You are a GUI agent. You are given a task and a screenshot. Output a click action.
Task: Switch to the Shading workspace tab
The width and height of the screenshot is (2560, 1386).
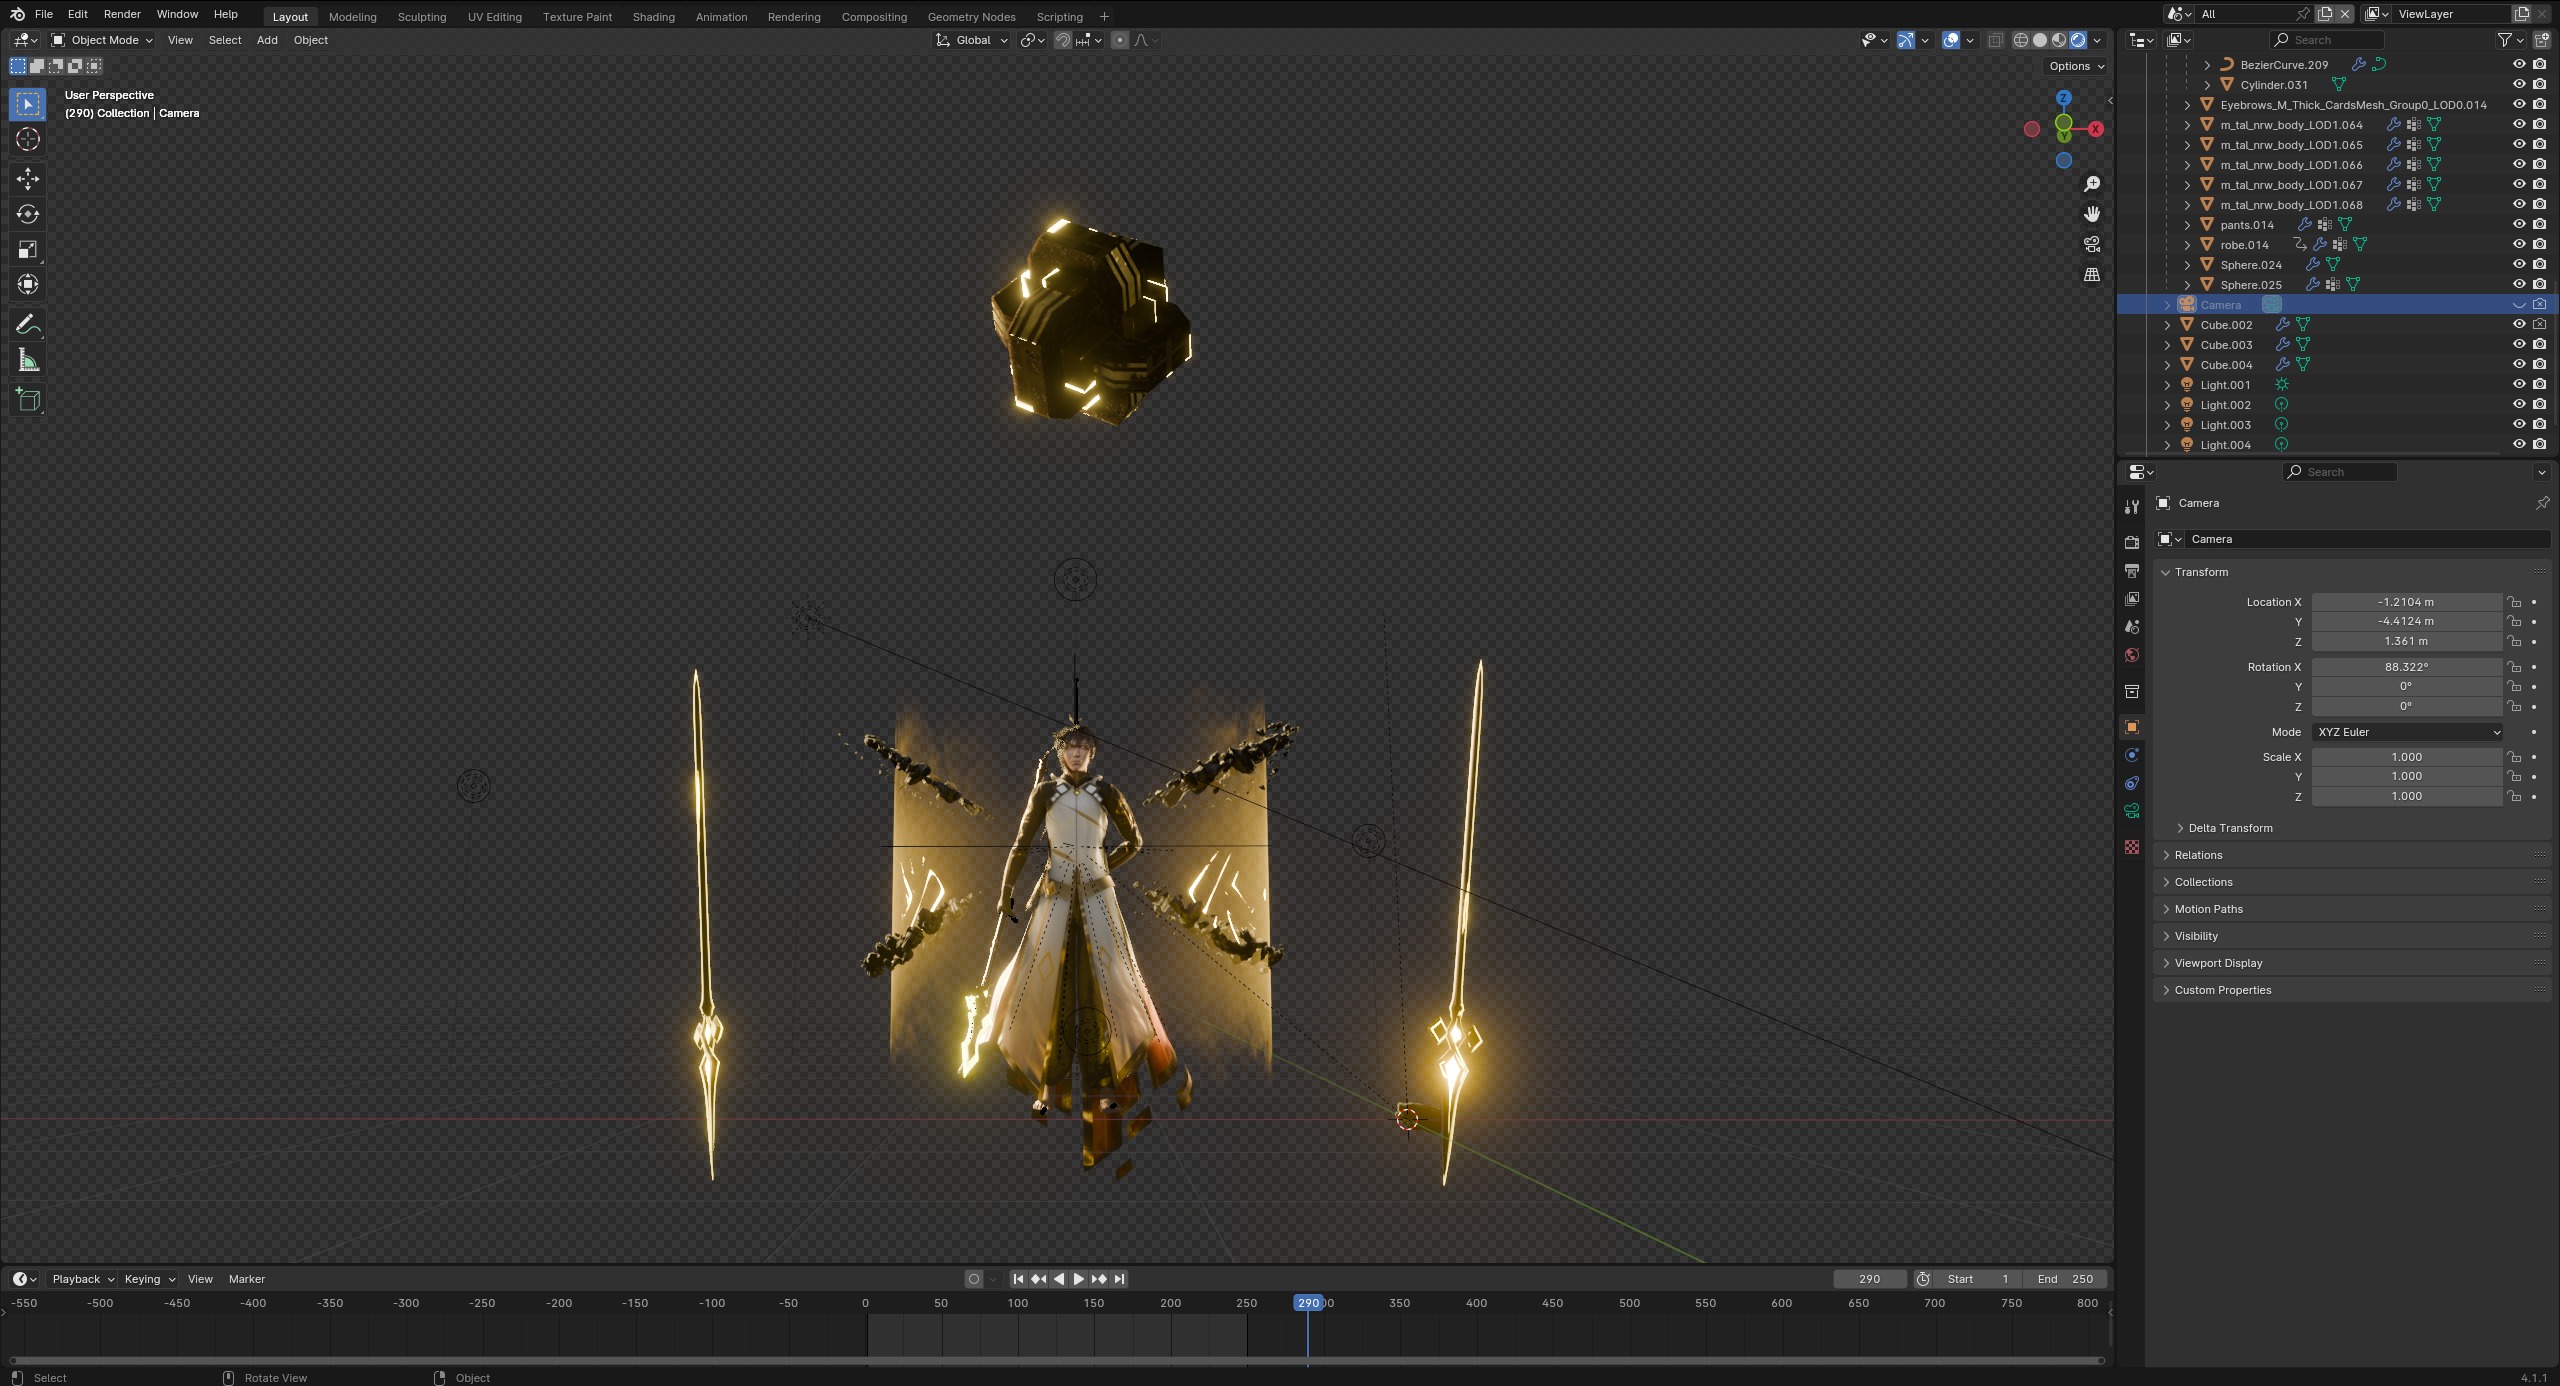point(653,17)
